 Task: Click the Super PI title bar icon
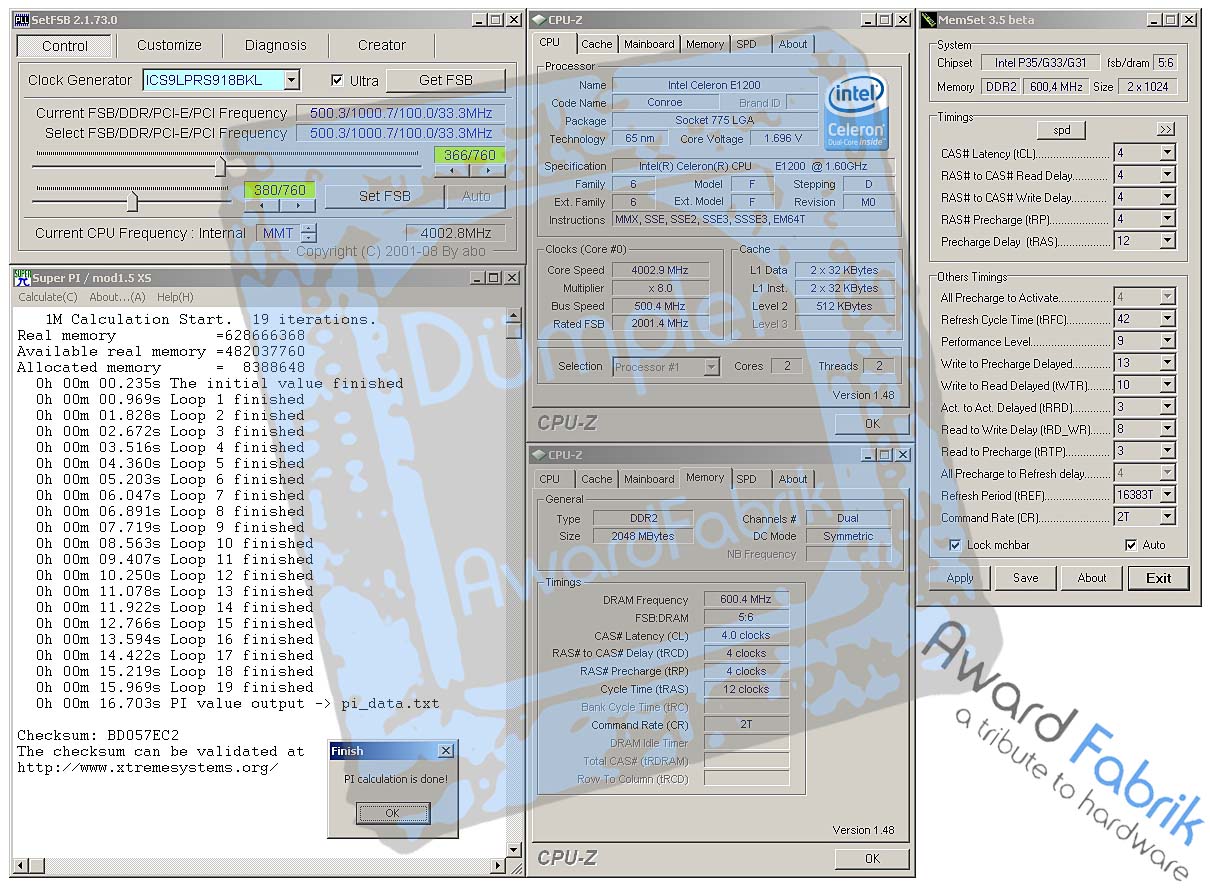21,277
